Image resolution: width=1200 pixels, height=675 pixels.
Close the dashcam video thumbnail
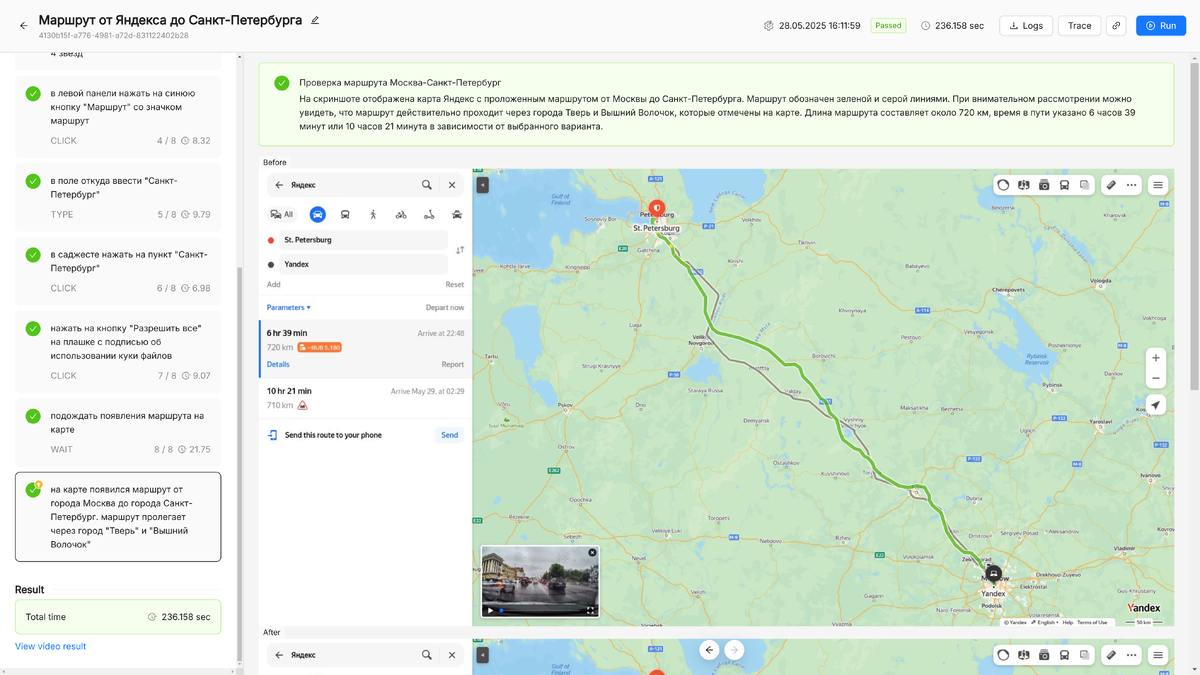tap(592, 552)
